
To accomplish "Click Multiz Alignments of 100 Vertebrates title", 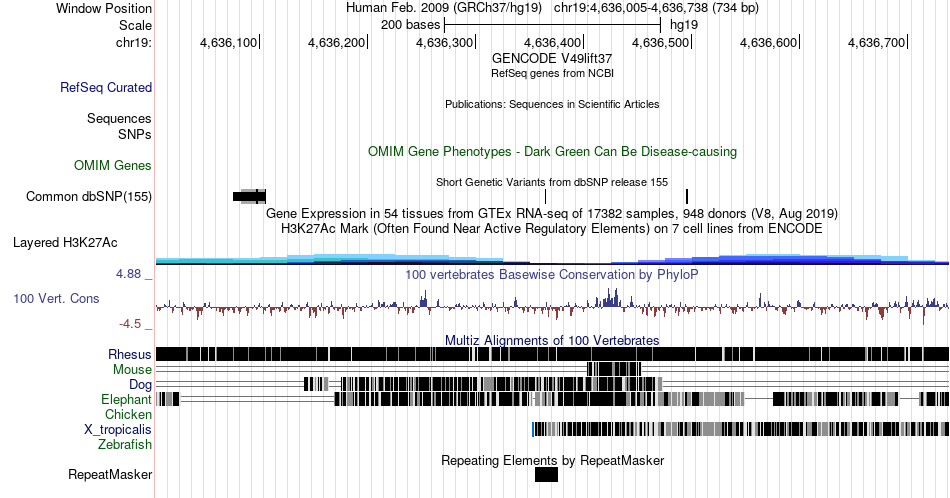I will point(552,340).
